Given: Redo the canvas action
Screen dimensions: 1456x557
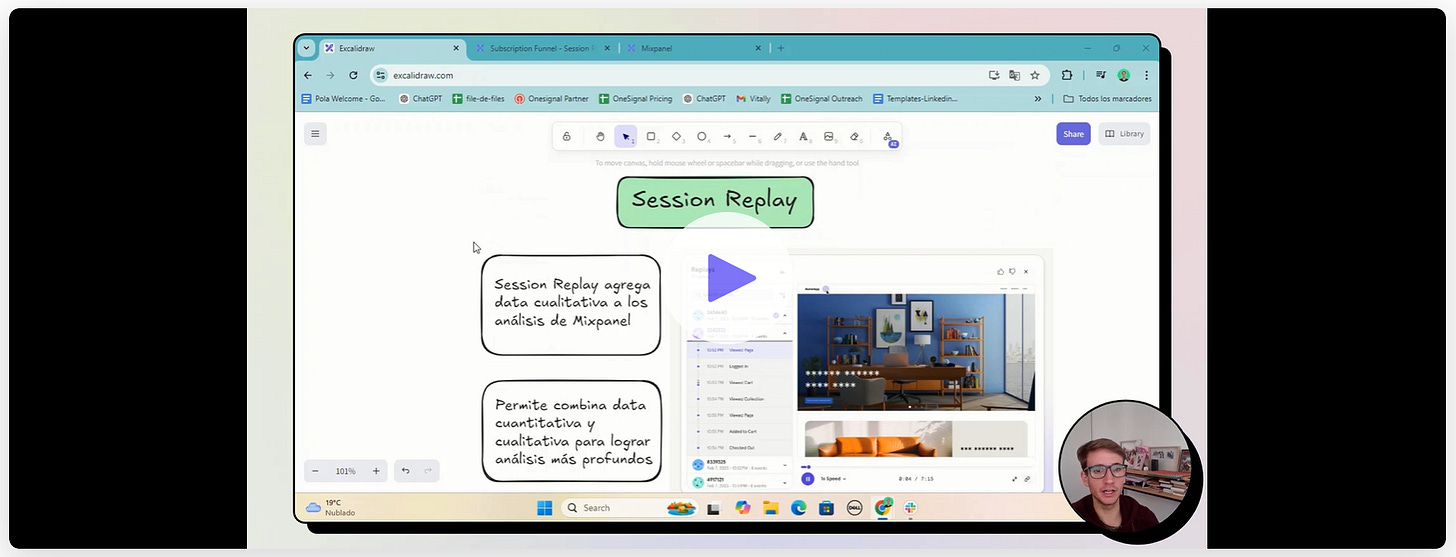Looking at the screenshot, I should pos(428,471).
